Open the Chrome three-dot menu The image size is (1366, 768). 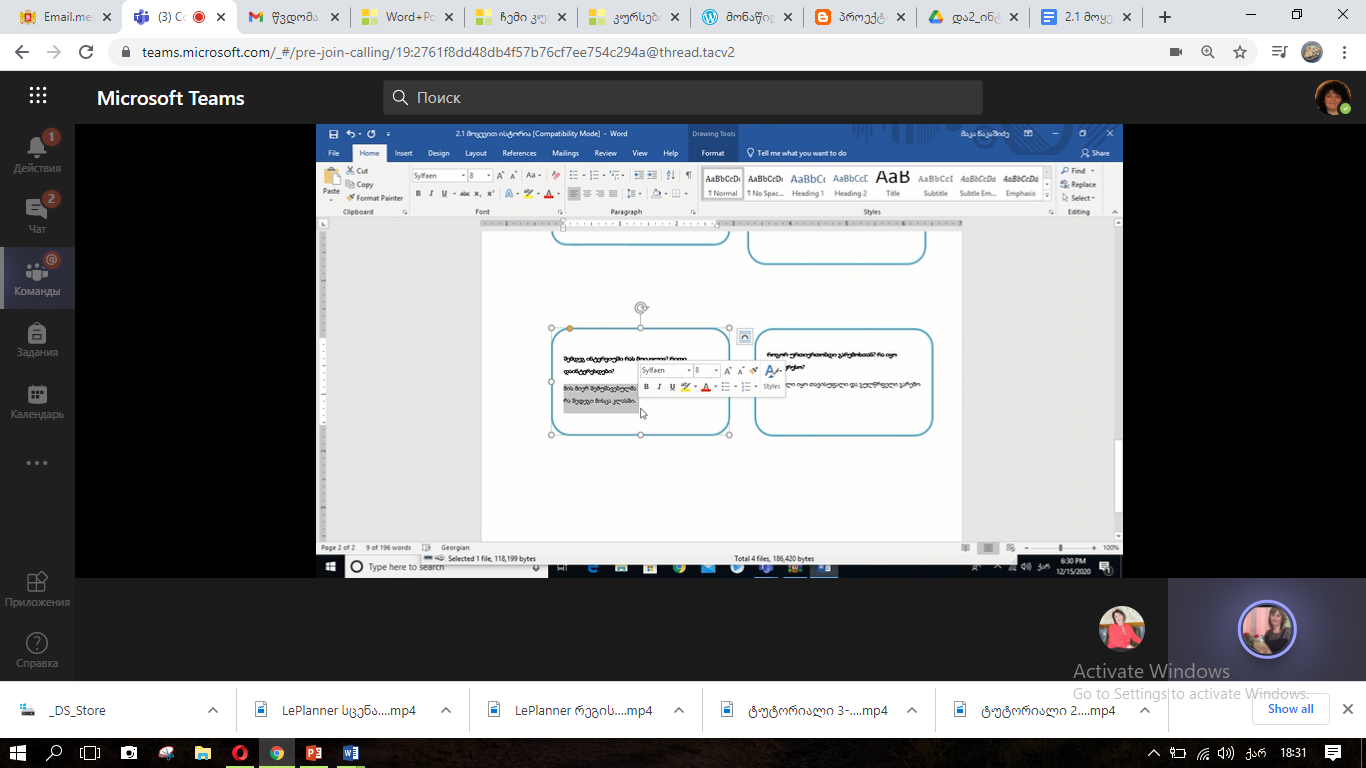pyautogui.click(x=1346, y=52)
